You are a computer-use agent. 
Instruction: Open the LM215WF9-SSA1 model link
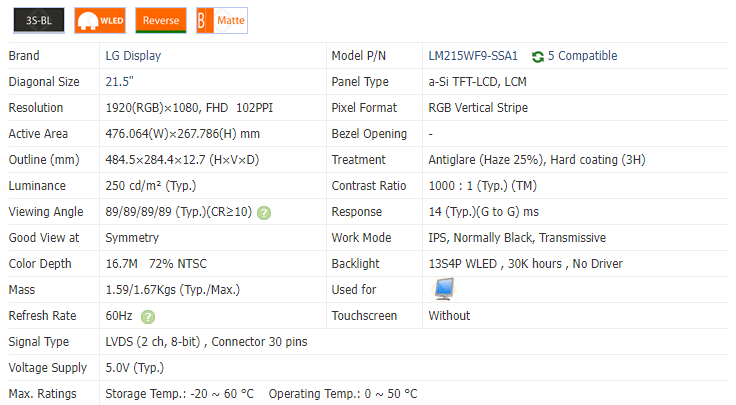point(473,56)
